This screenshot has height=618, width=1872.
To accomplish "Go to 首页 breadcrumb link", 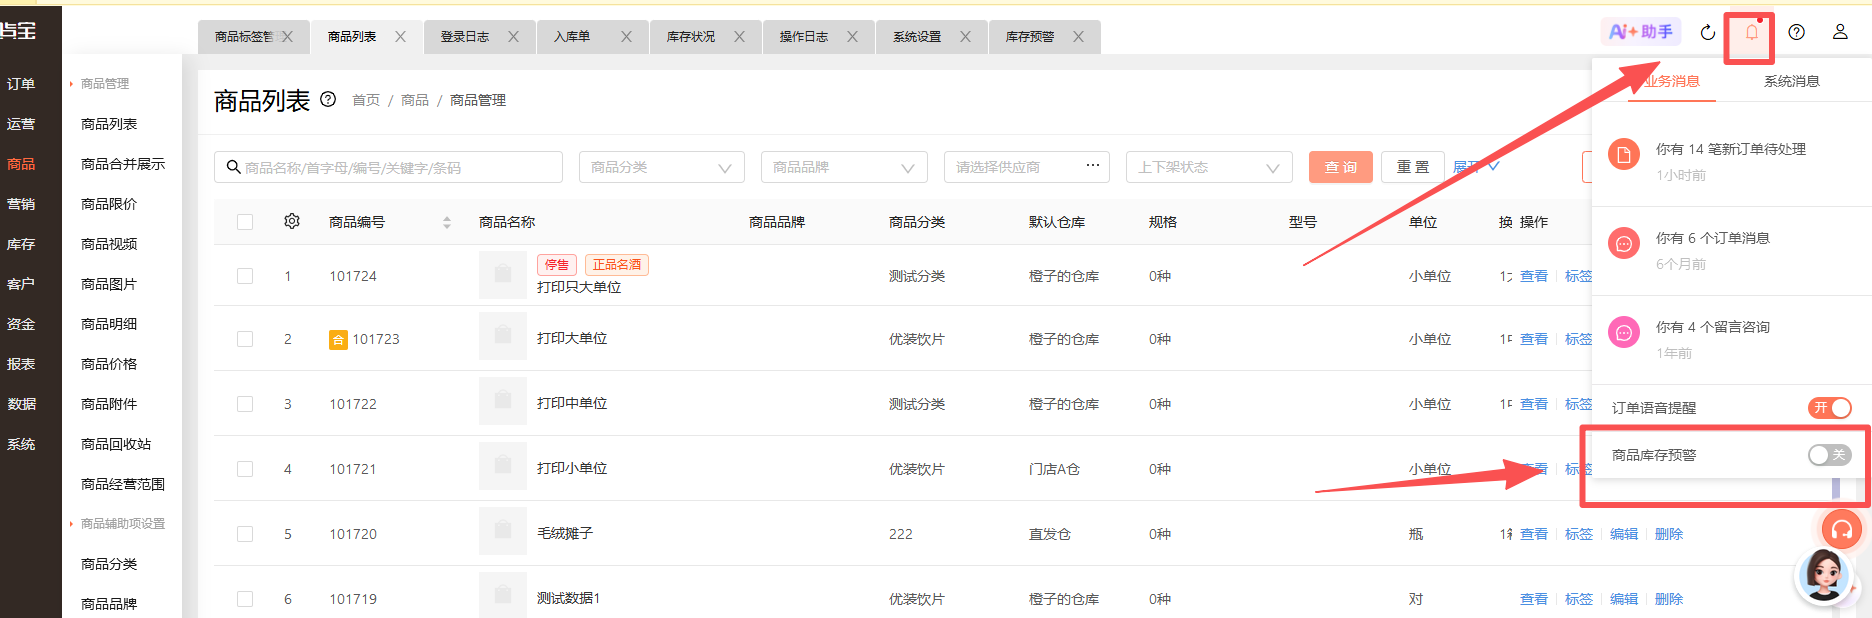I will [x=366, y=100].
